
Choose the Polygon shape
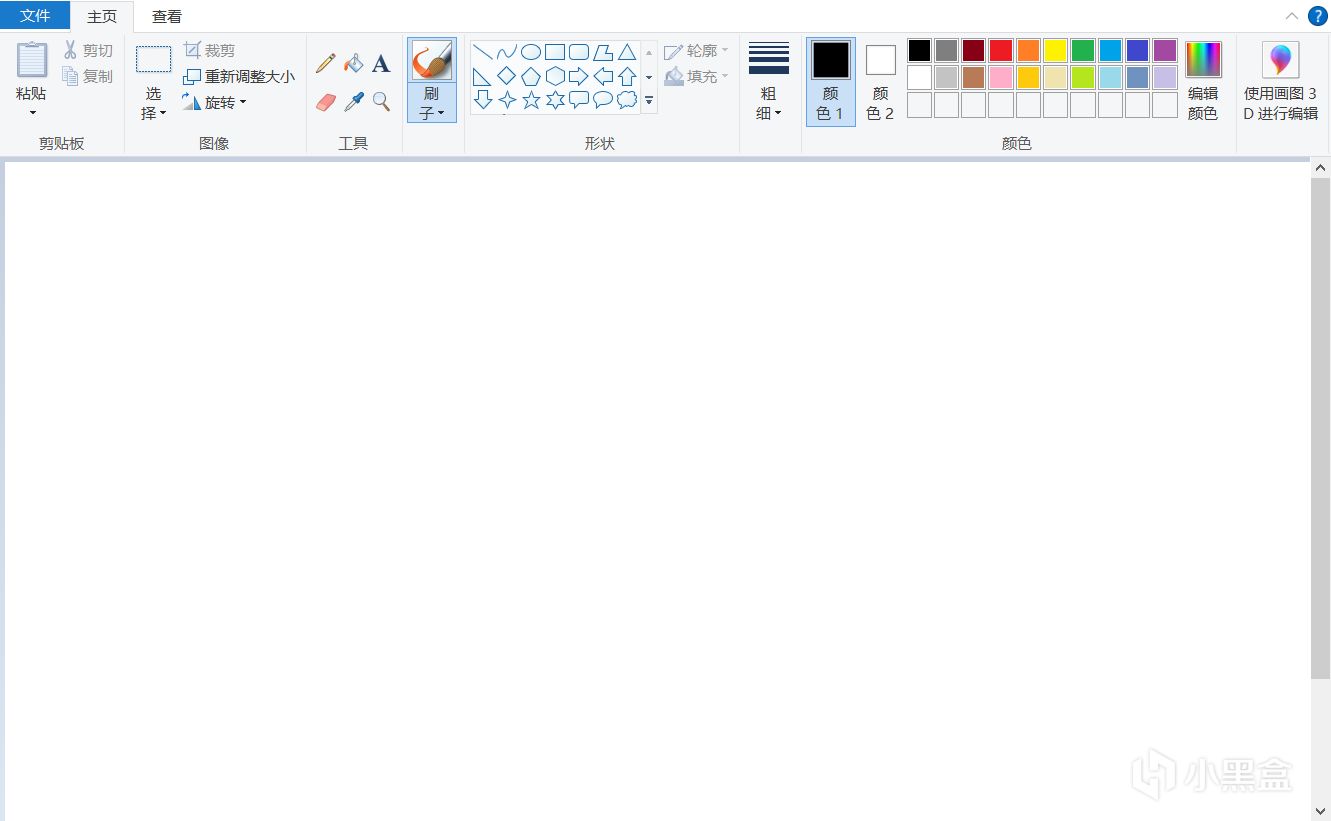tap(603, 52)
